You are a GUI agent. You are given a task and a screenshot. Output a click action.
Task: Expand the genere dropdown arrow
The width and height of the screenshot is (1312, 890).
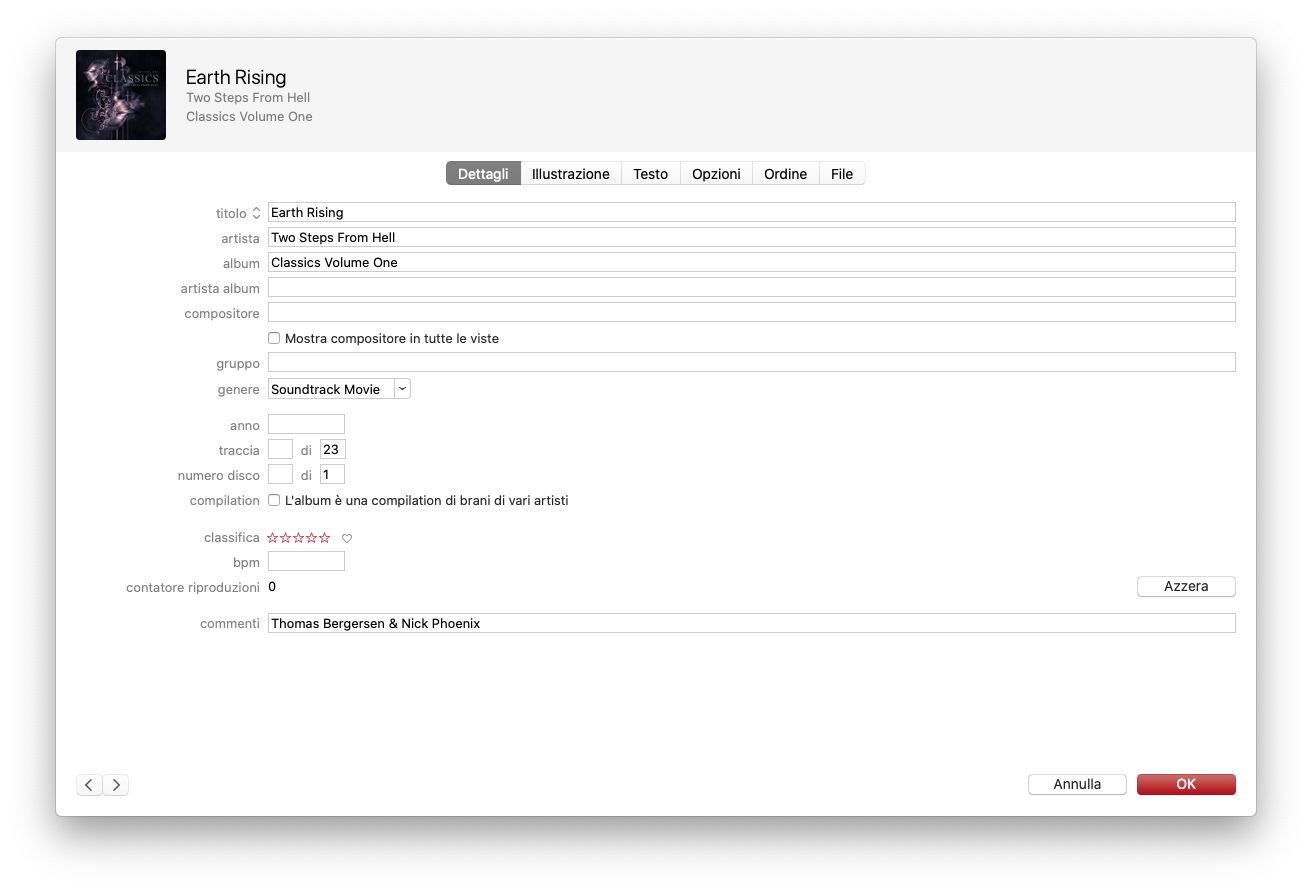[x=402, y=389]
